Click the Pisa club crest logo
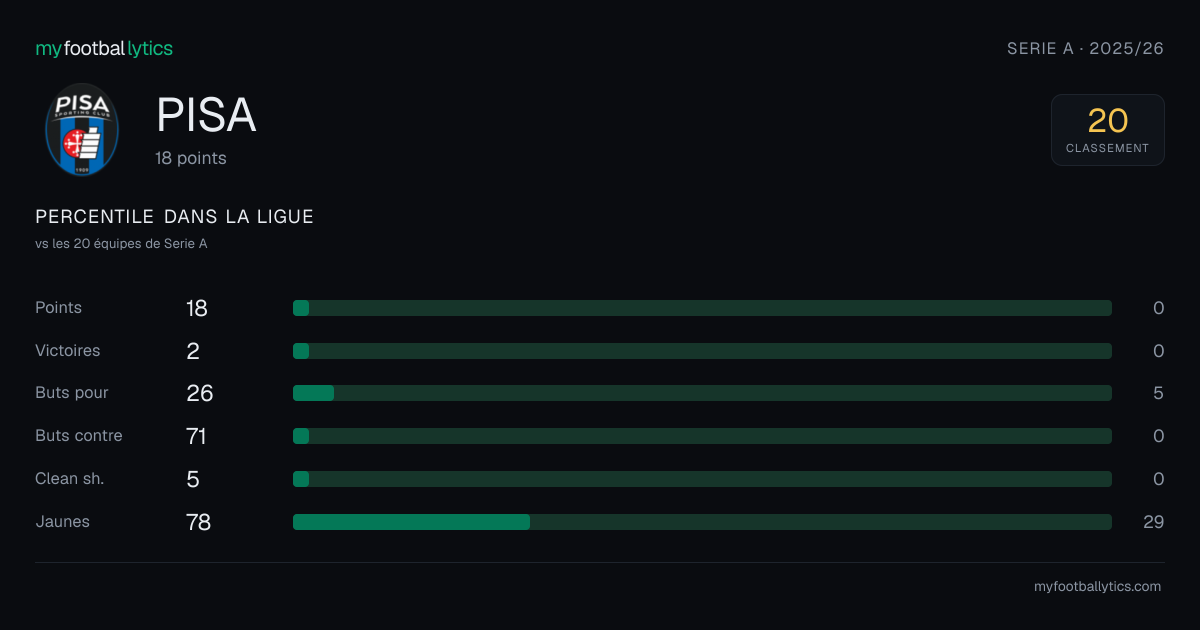 coord(82,130)
